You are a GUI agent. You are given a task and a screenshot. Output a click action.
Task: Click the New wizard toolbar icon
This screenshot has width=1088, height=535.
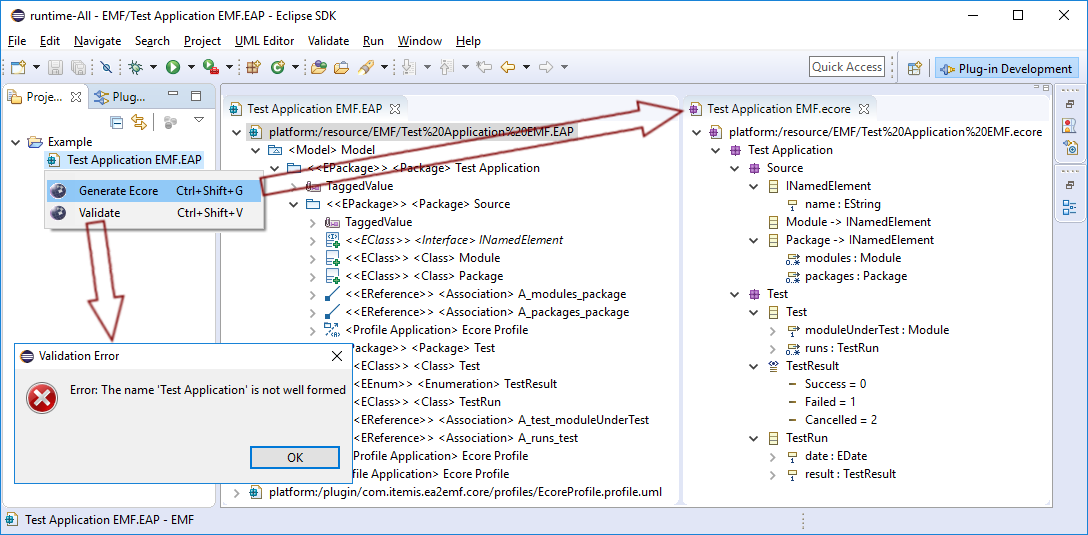click(x=19, y=67)
